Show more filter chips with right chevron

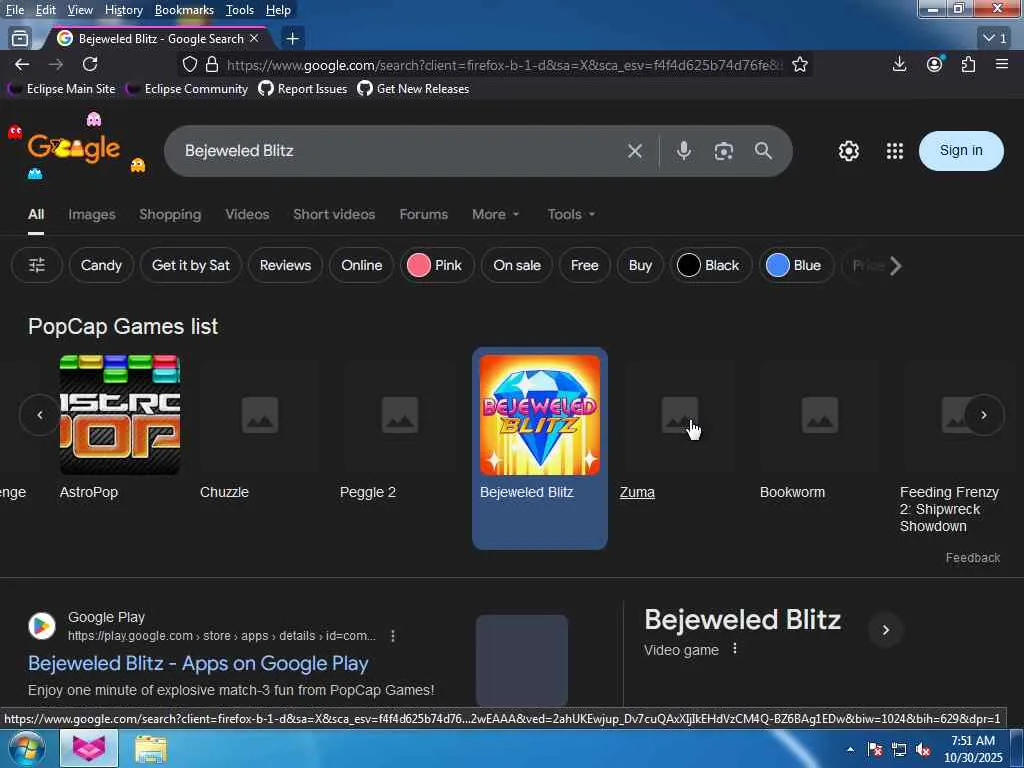point(895,265)
